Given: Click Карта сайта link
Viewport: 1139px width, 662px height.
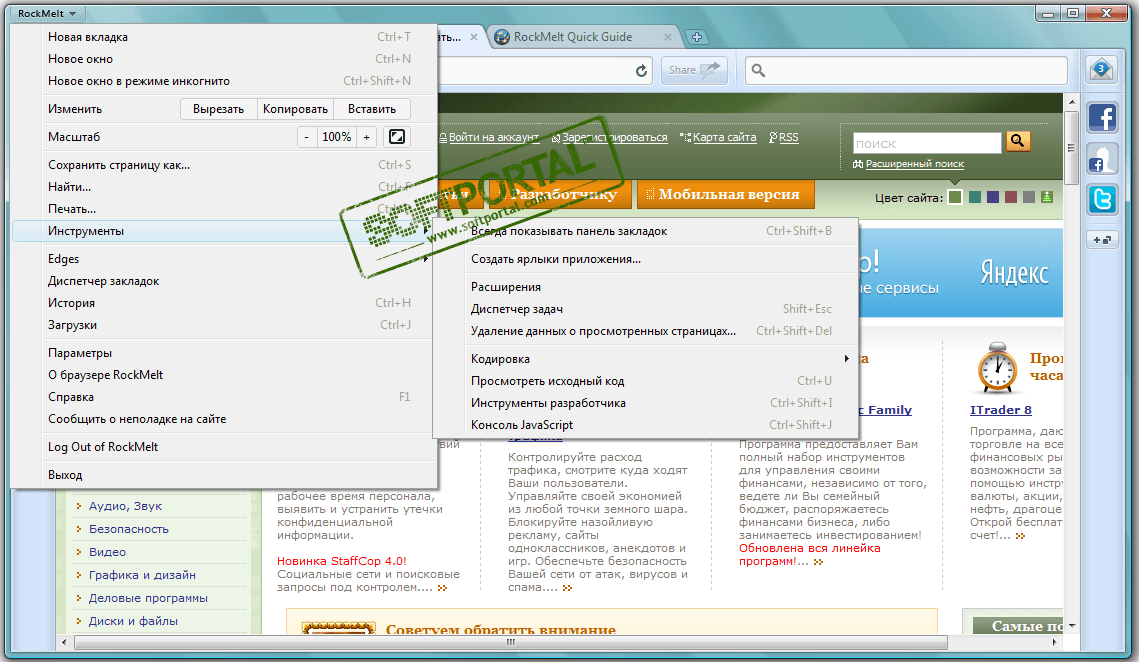Looking at the screenshot, I should [724, 137].
